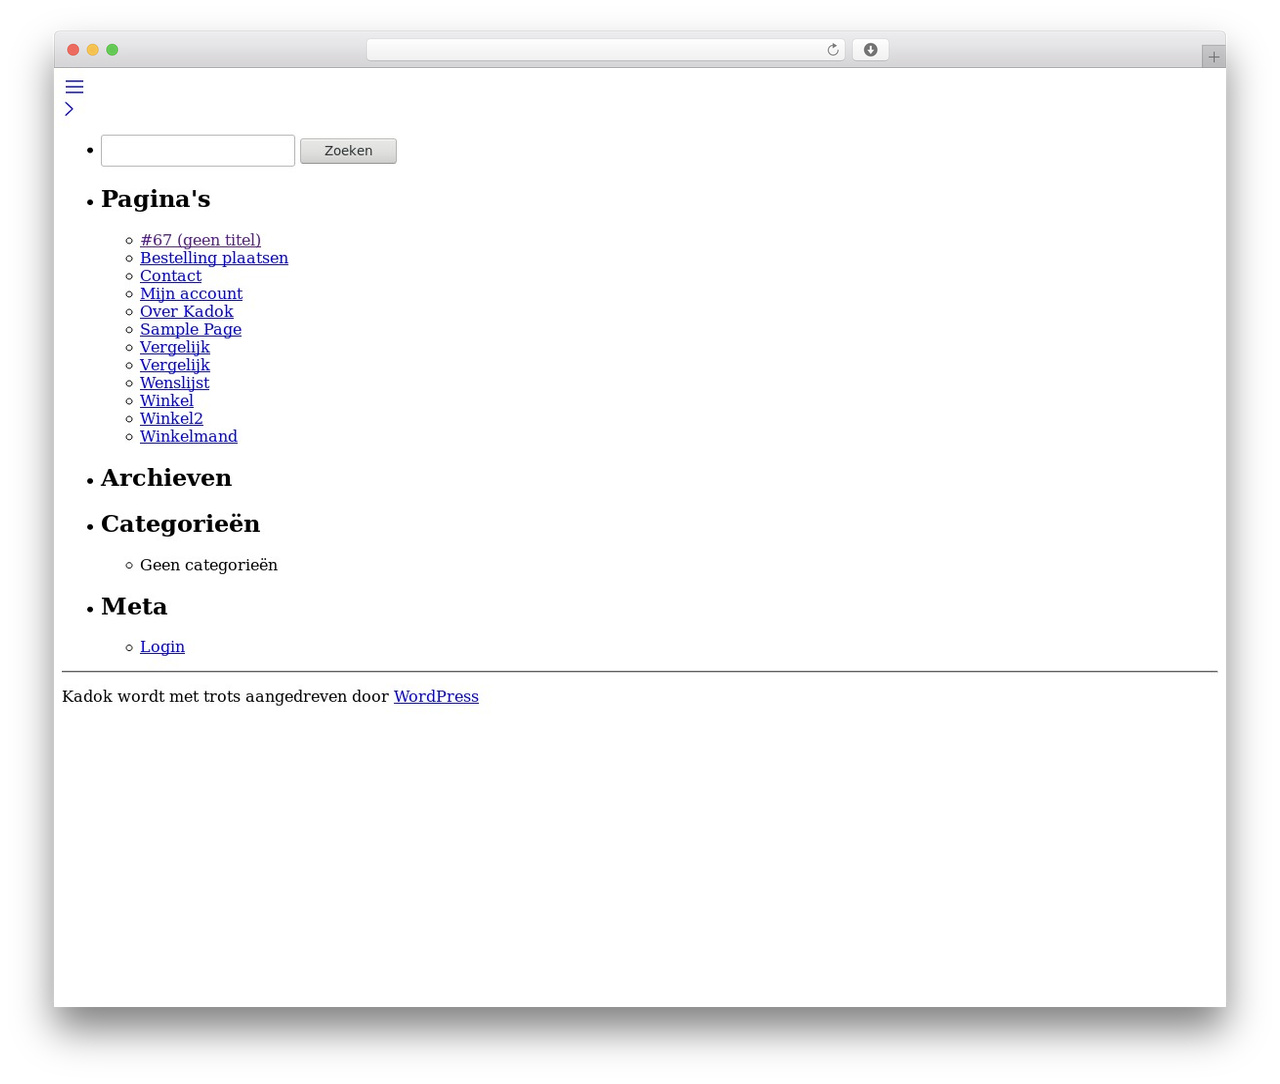
Task: Open the Sample Page link
Action: [x=191, y=330]
